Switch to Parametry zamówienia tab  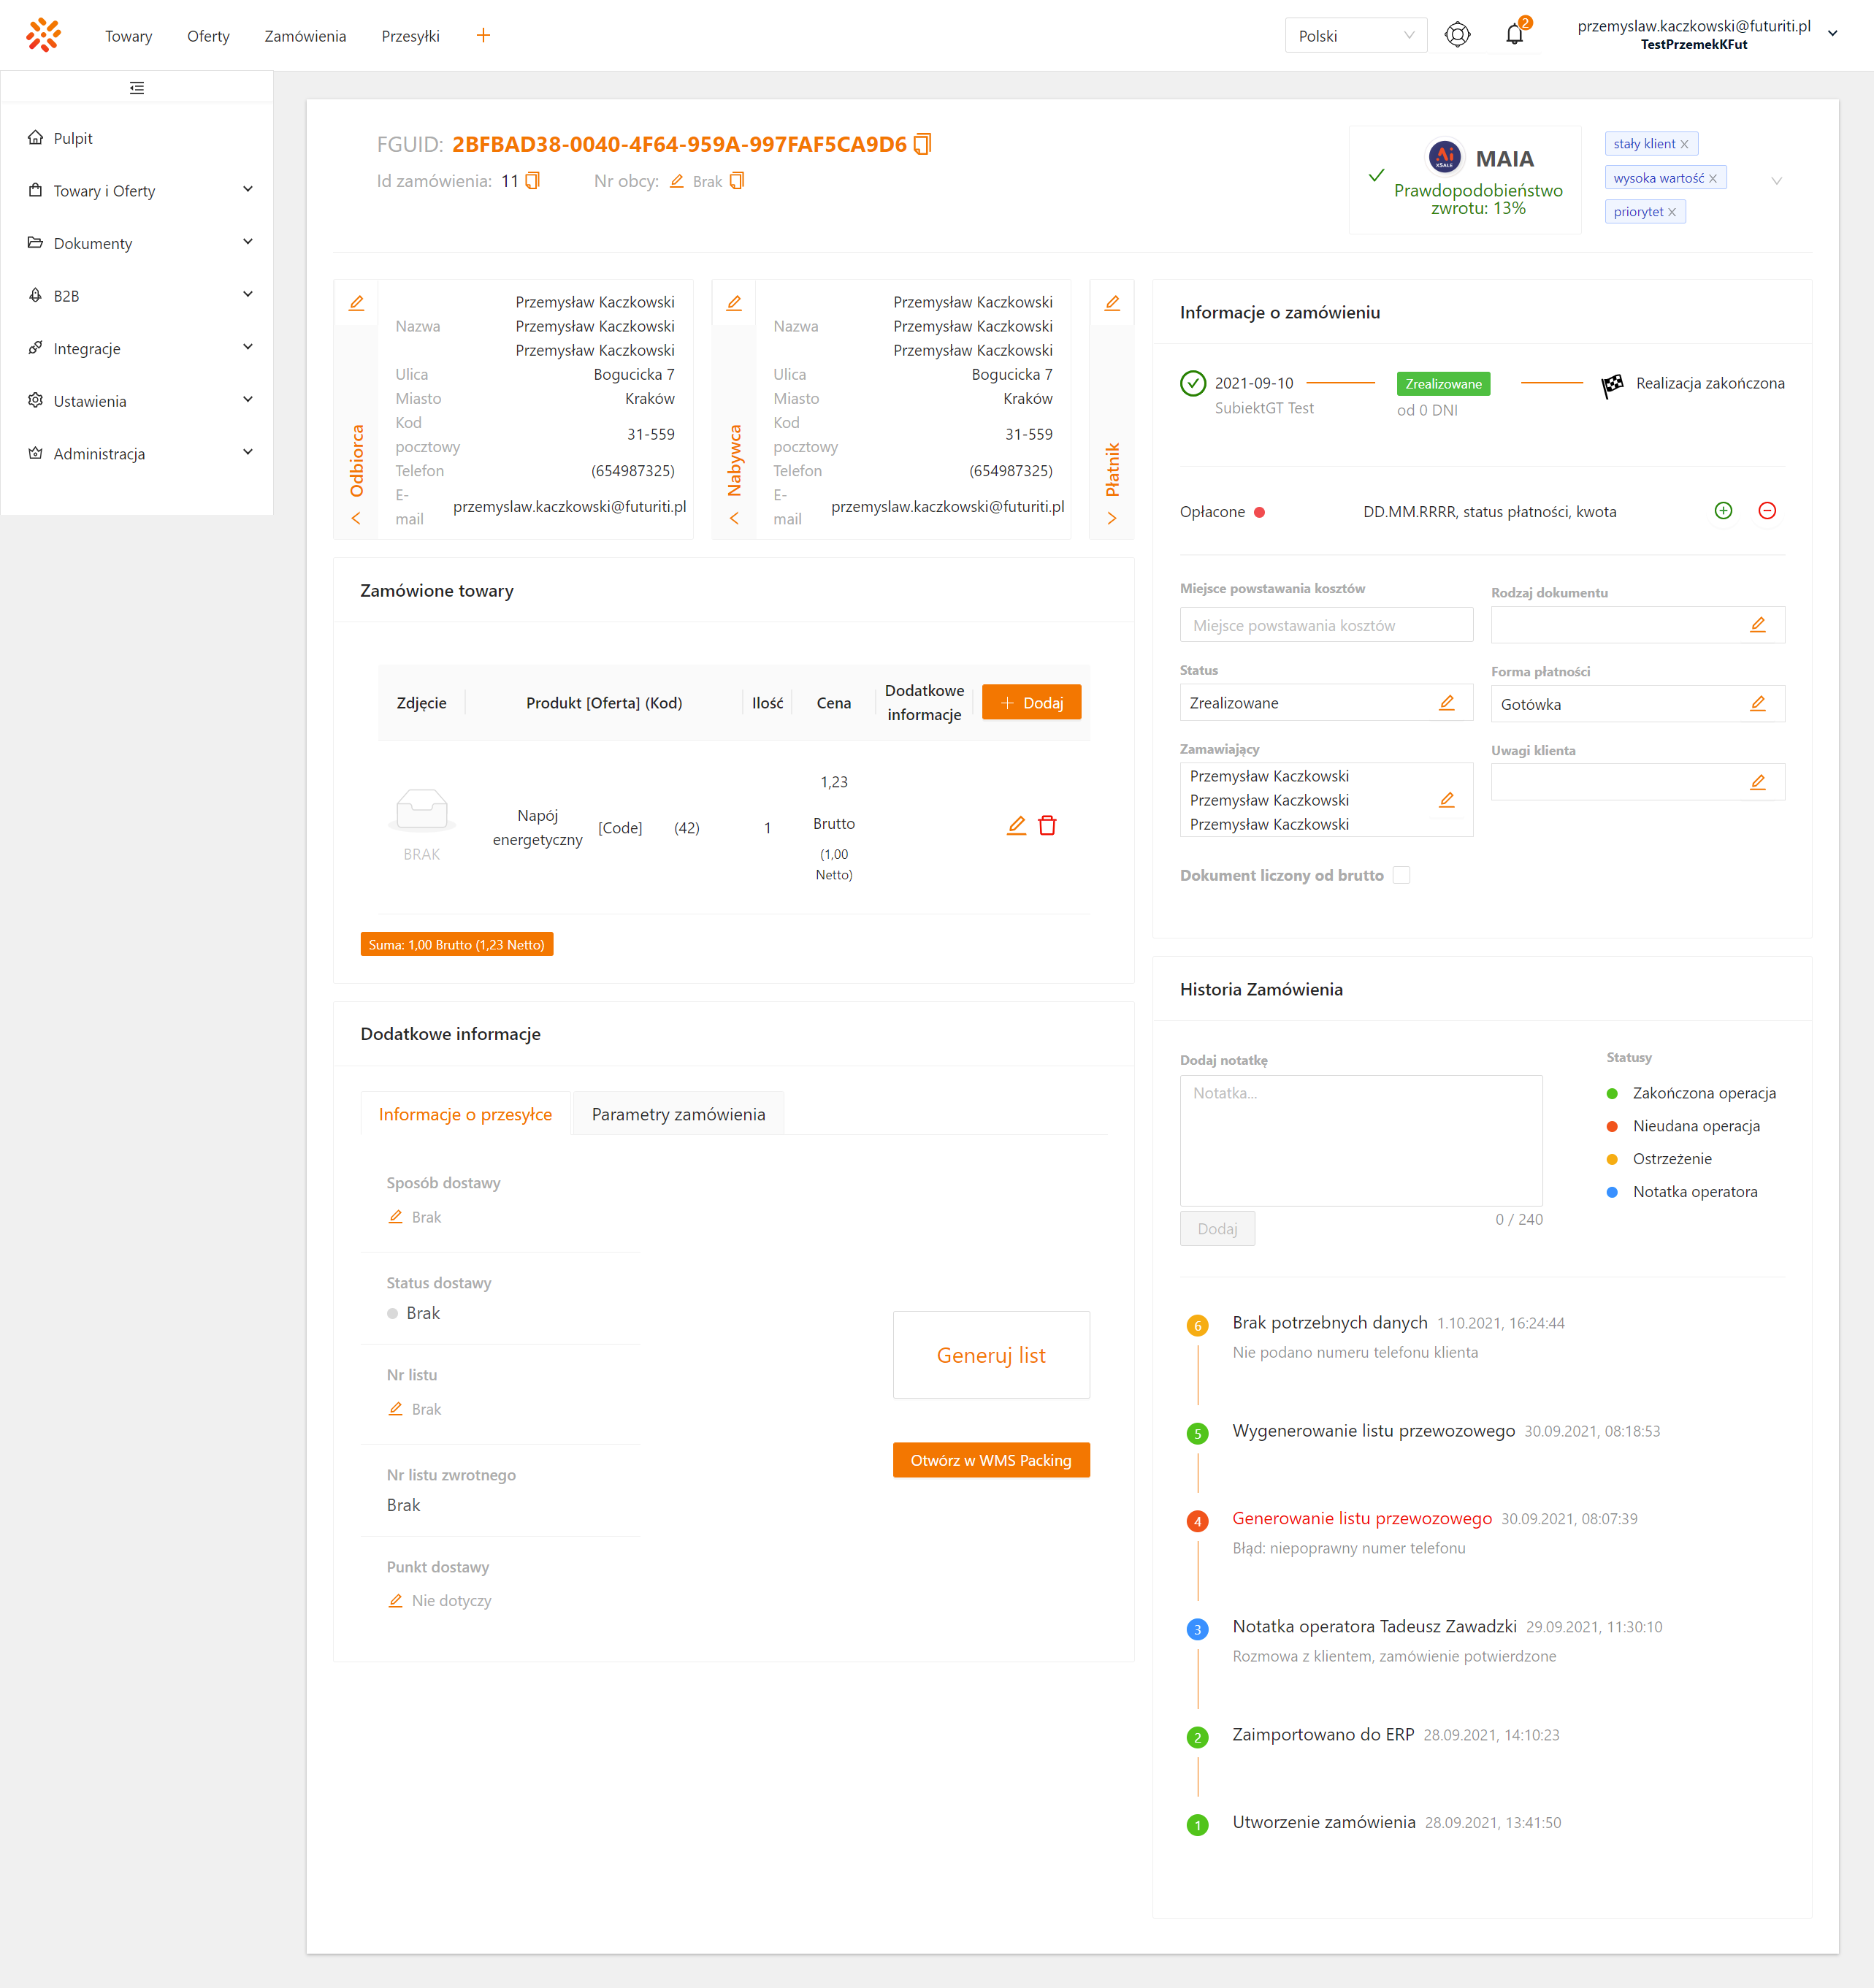(x=678, y=1114)
